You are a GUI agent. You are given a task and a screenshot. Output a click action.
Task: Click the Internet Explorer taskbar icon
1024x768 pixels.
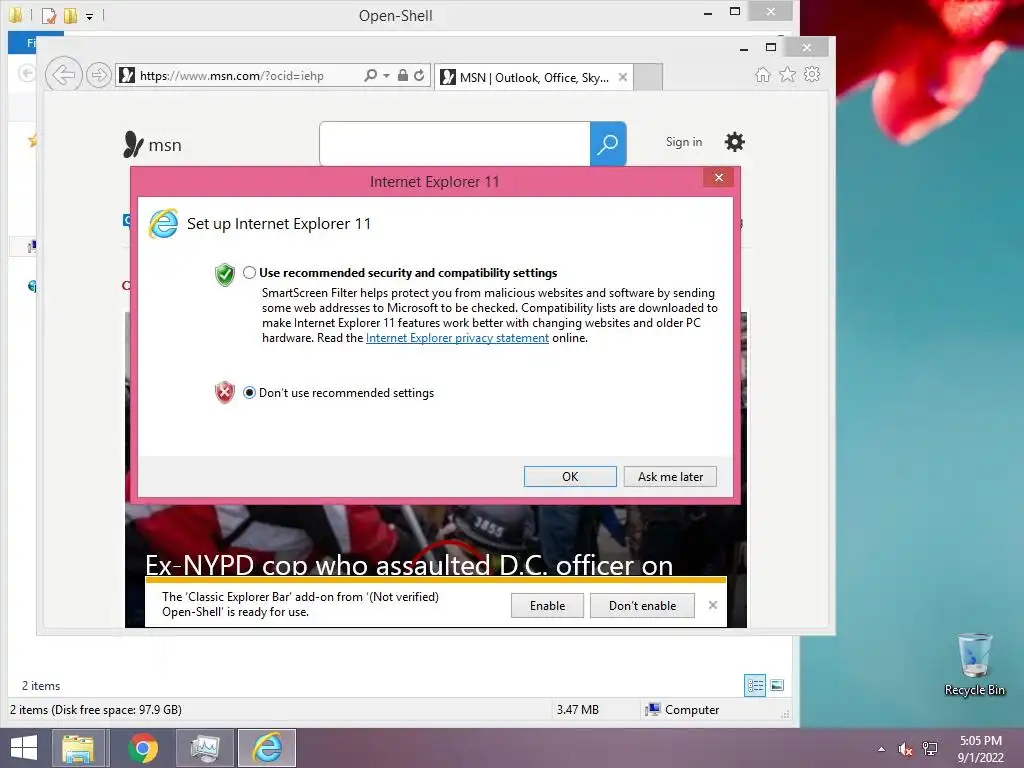pyautogui.click(x=267, y=748)
